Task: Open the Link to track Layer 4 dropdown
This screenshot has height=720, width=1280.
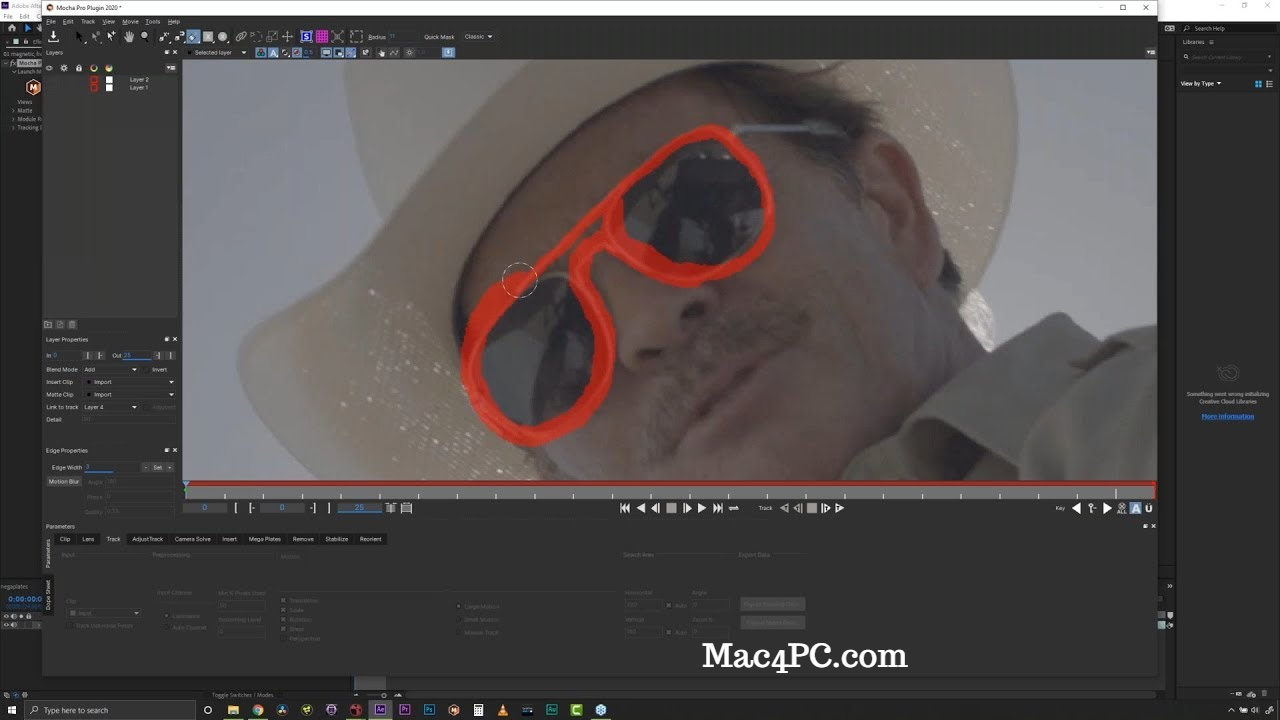Action: [110, 407]
